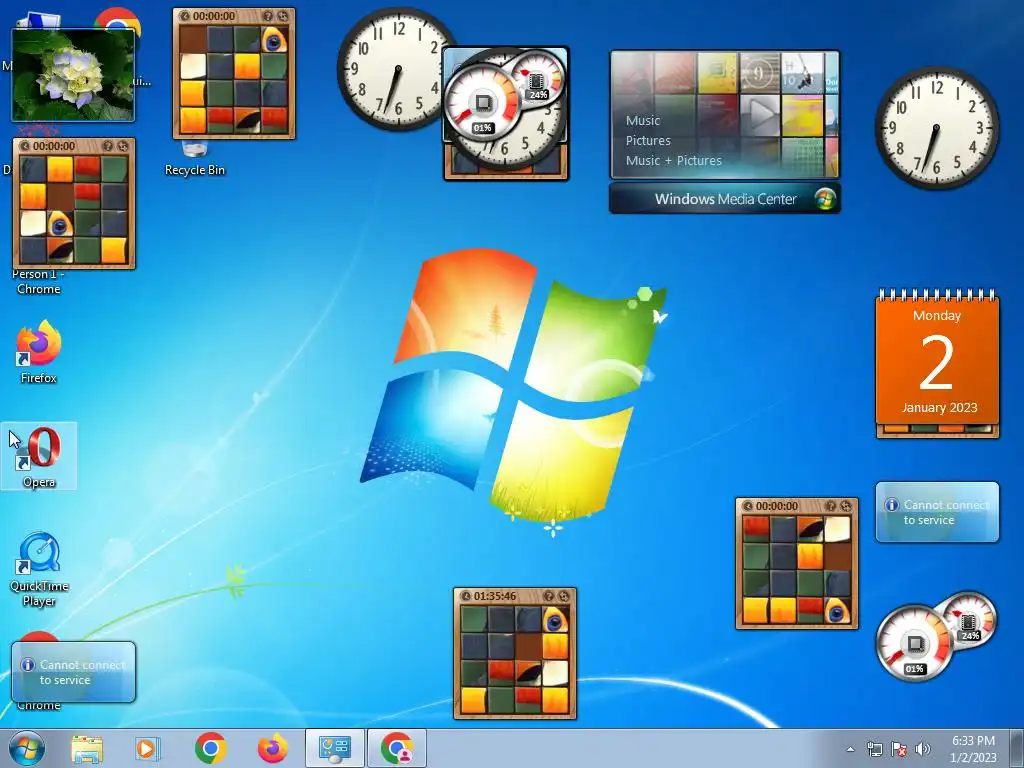Image resolution: width=1024 pixels, height=768 pixels.
Task: Click the flower picture in the slideshow gadget
Action: (73, 75)
